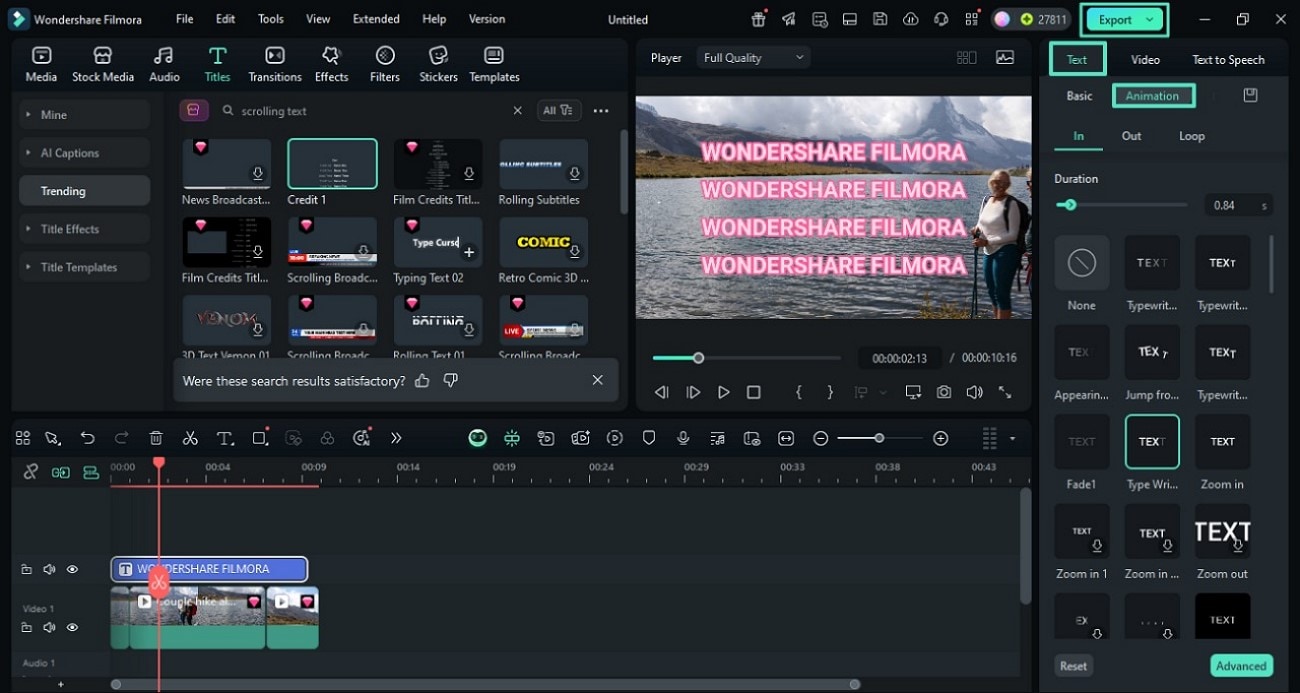Toggle the track link icon

[31, 472]
